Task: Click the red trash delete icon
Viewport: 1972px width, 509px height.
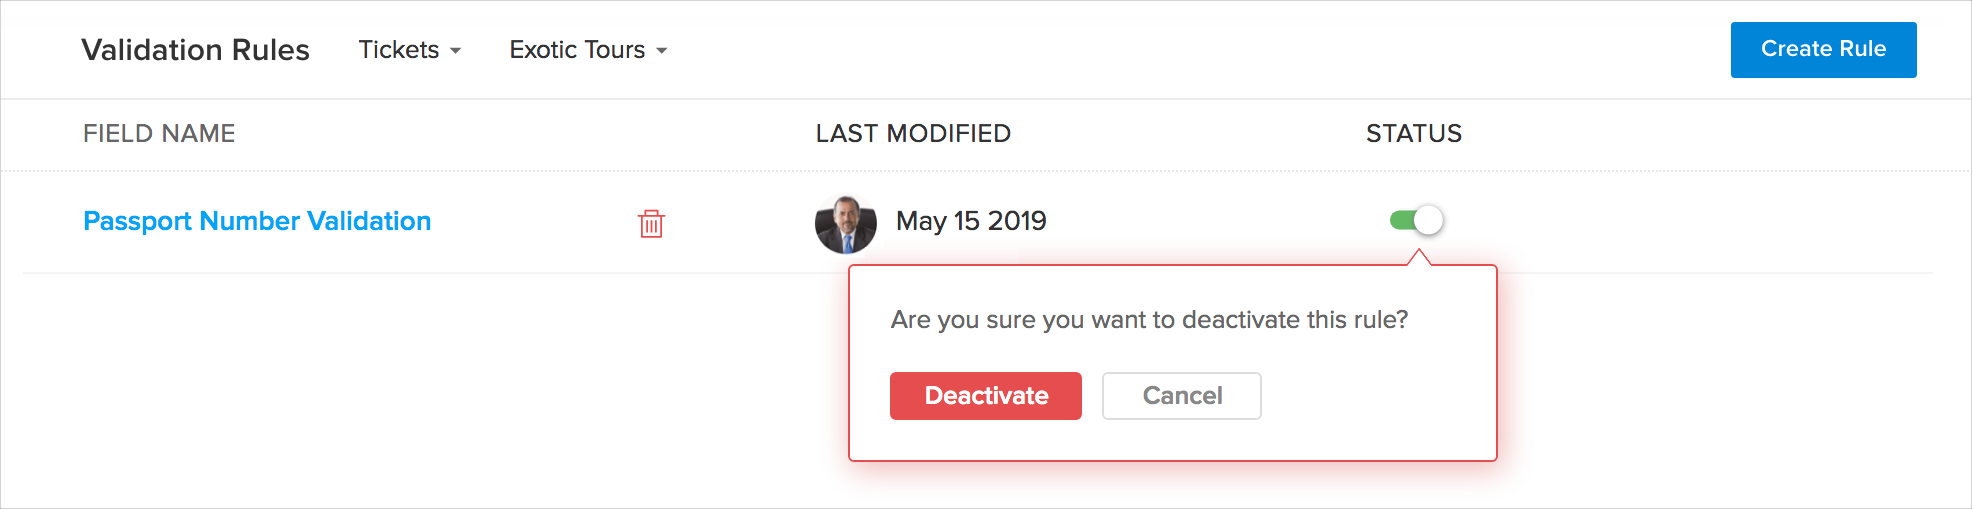Action: (x=651, y=223)
